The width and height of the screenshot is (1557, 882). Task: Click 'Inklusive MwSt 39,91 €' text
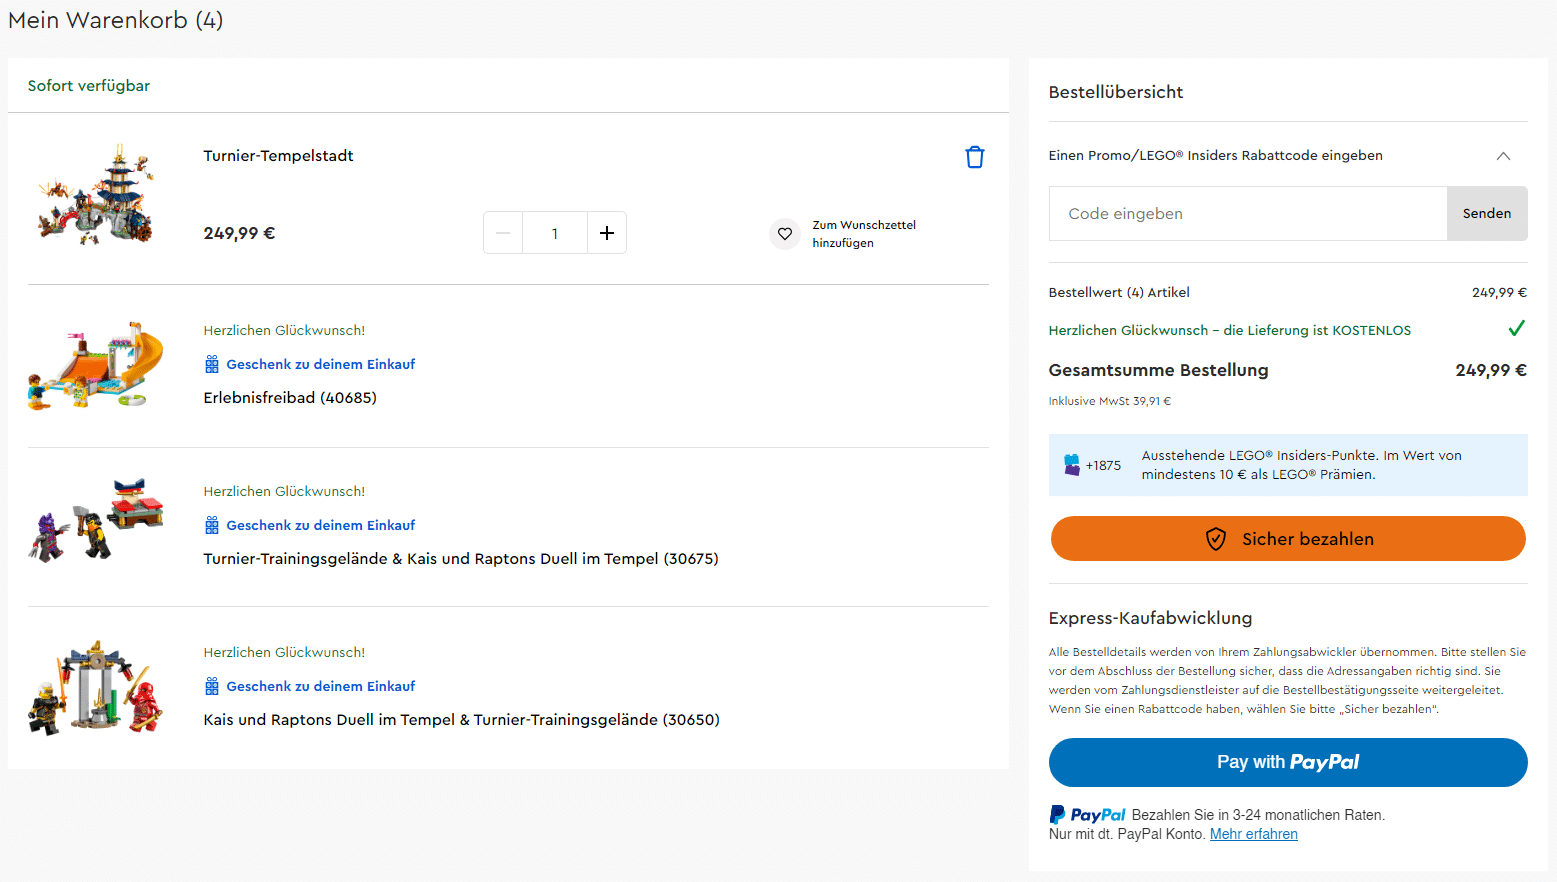pos(1110,401)
